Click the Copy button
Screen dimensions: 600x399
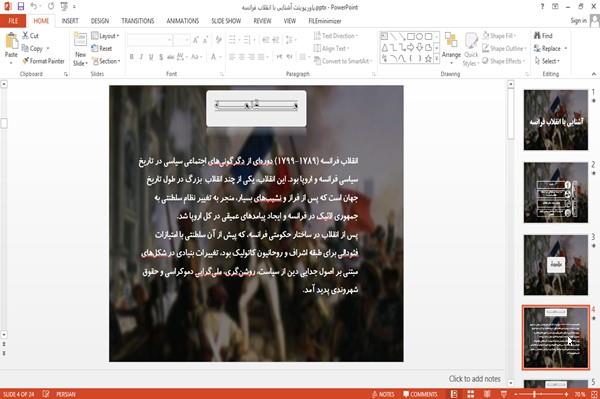[x=32, y=49]
